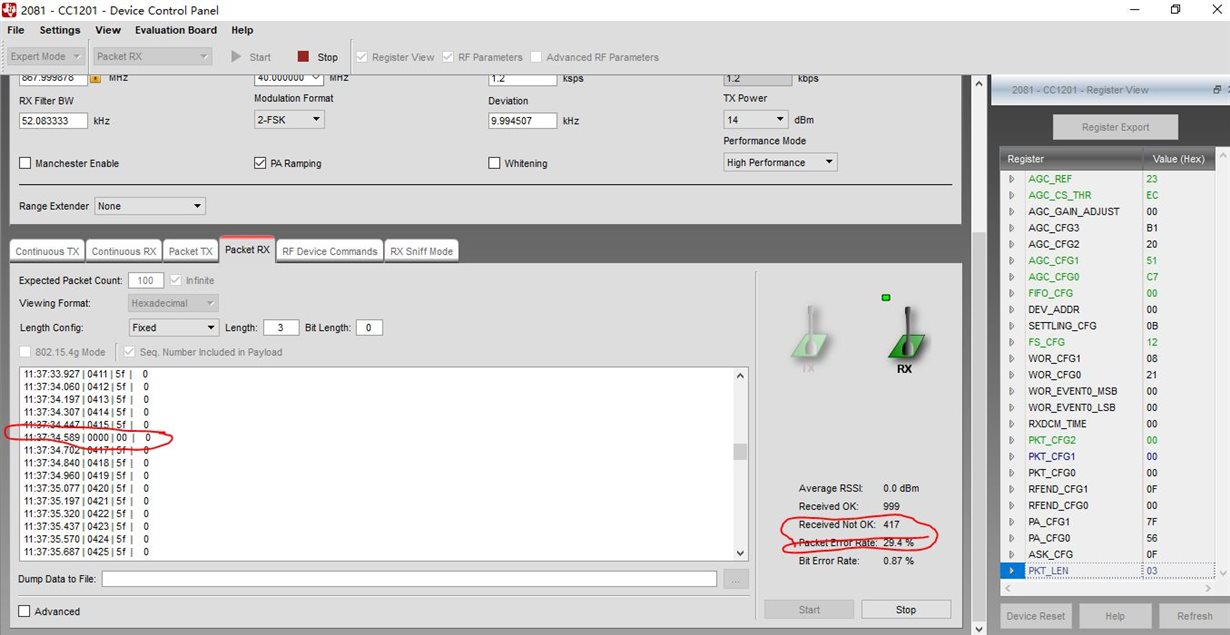Image resolution: width=1230 pixels, height=635 pixels.
Task: Expand the AGC_REF register row
Action: (1011, 179)
